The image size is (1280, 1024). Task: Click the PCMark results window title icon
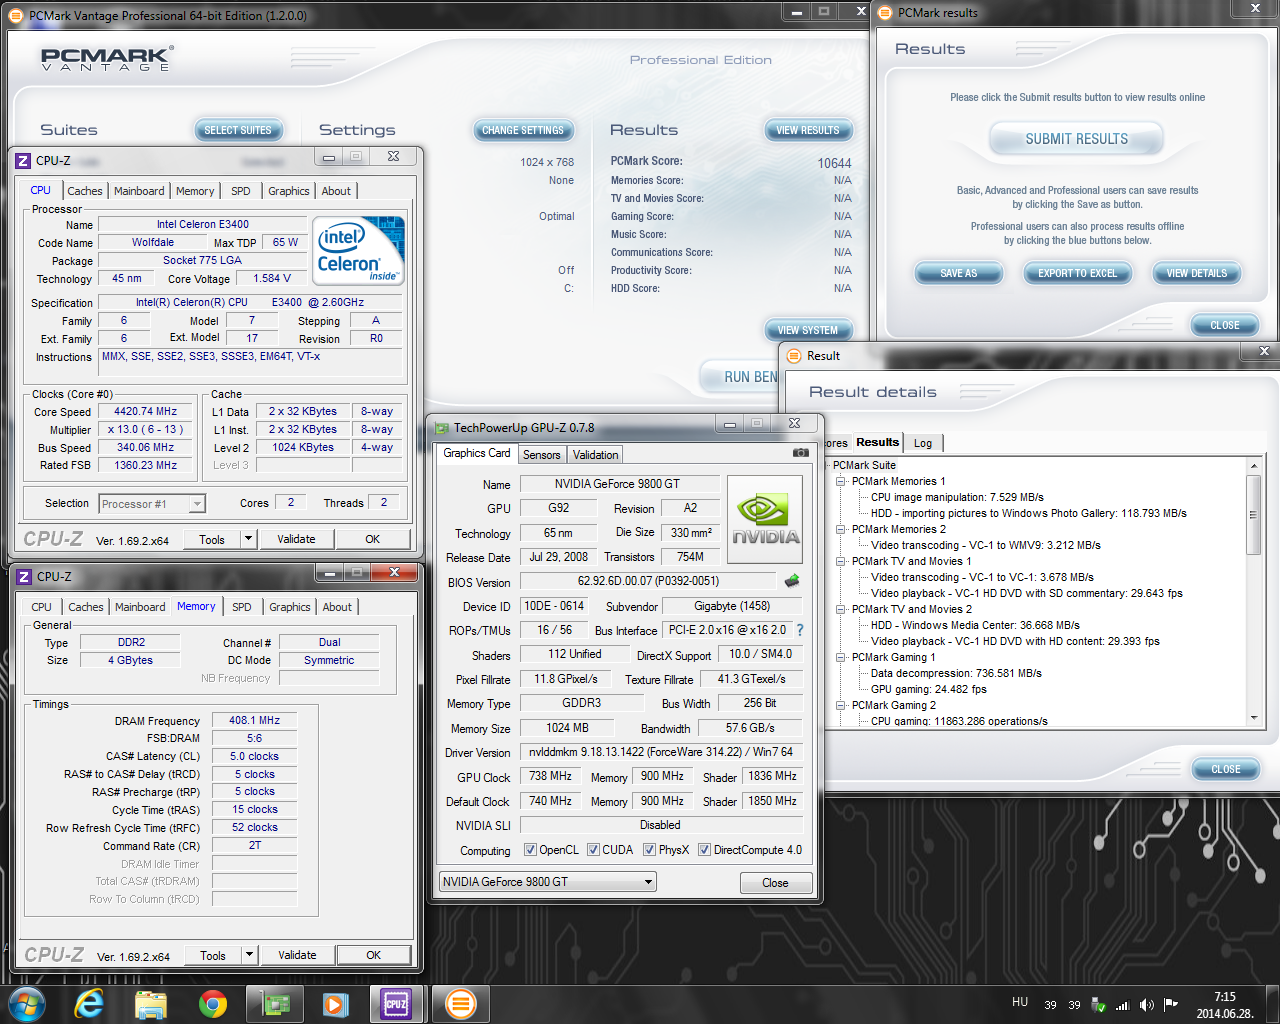tap(886, 13)
